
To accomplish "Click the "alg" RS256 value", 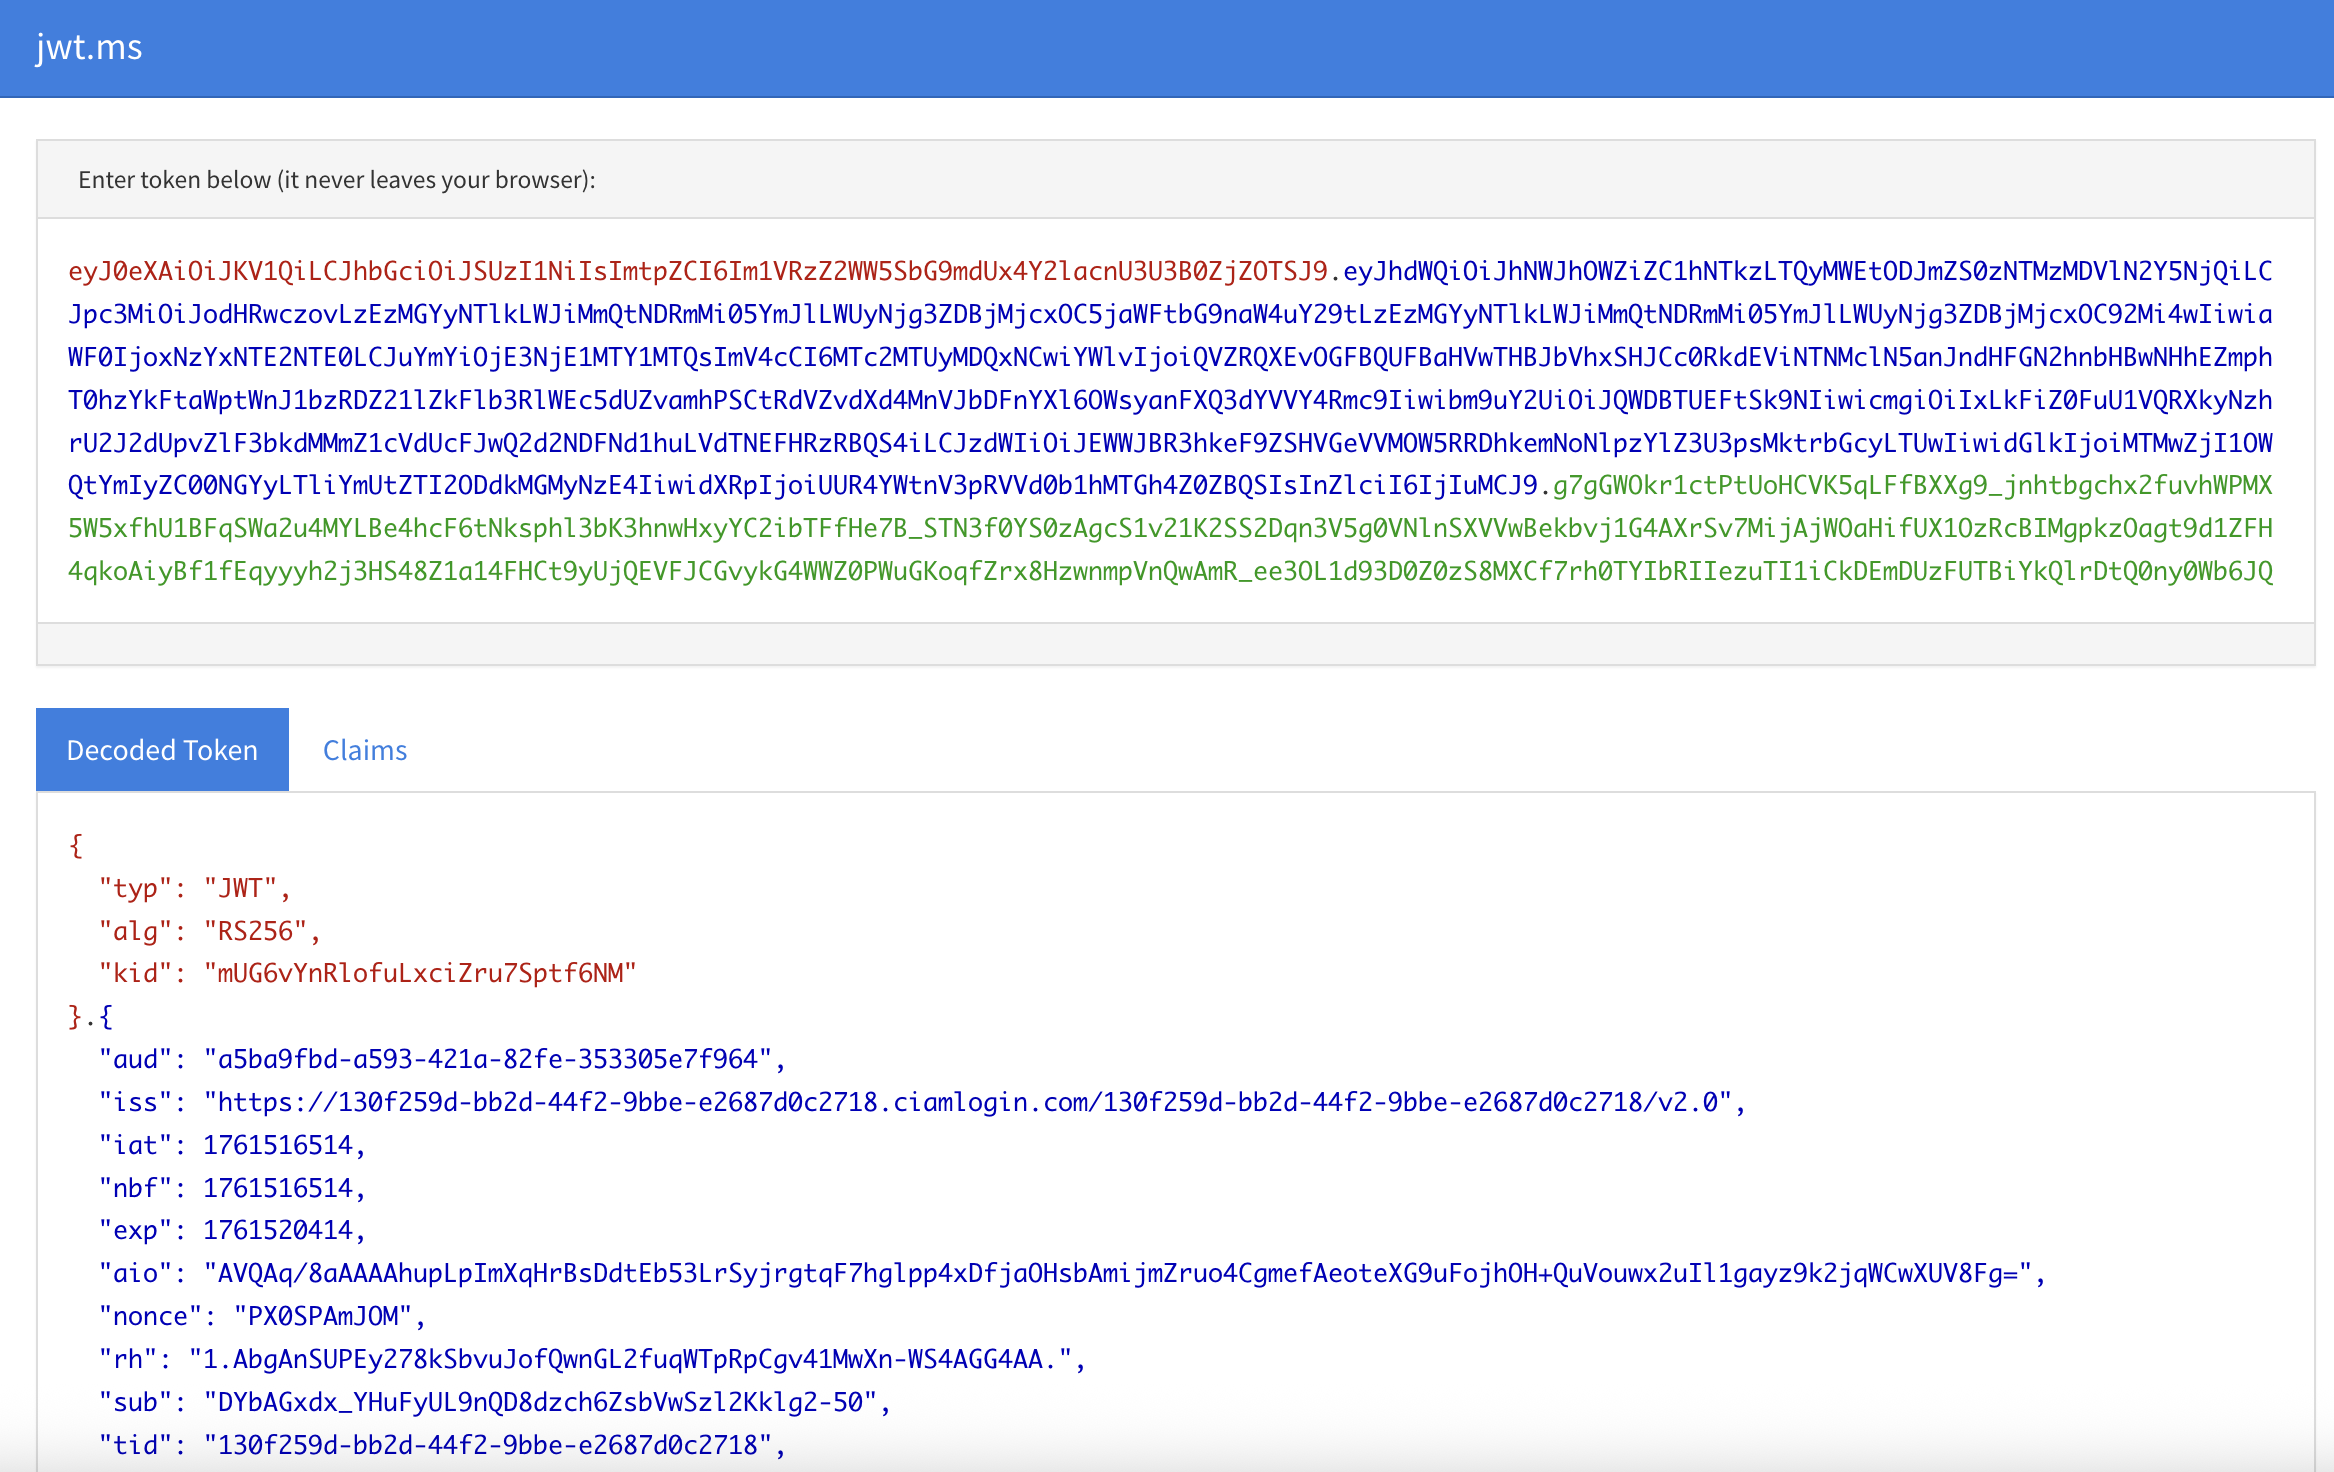I will tap(255, 931).
